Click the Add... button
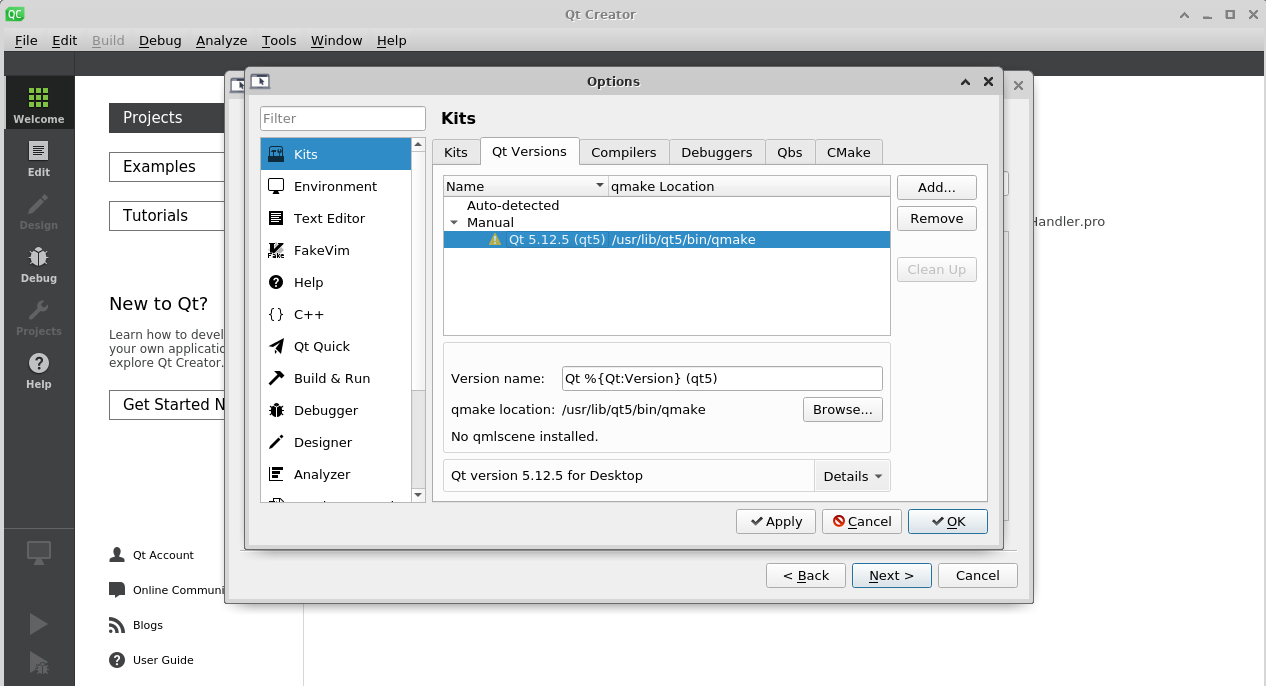 pos(937,187)
